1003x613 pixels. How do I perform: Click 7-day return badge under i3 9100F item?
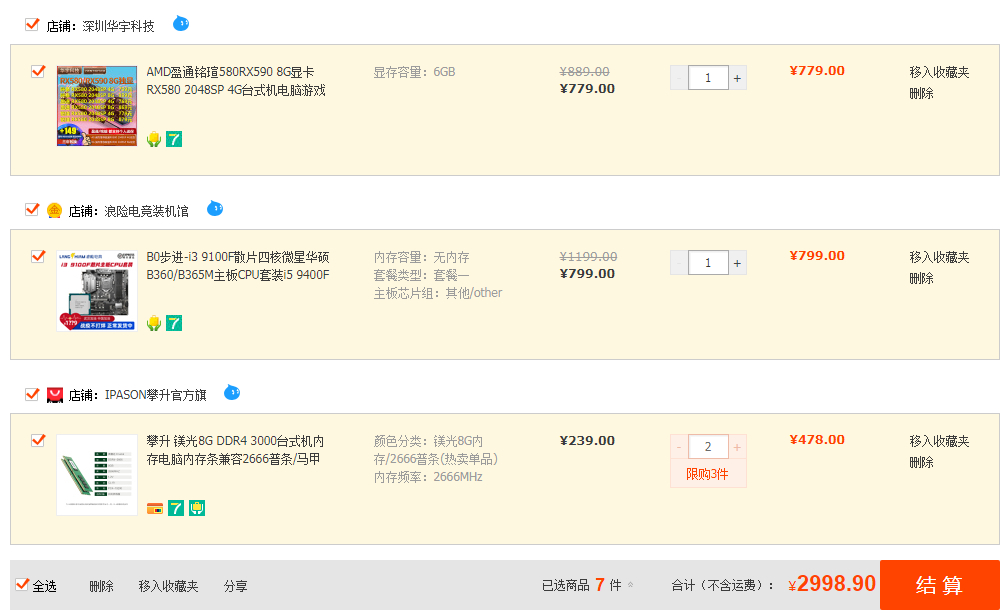click(x=174, y=323)
